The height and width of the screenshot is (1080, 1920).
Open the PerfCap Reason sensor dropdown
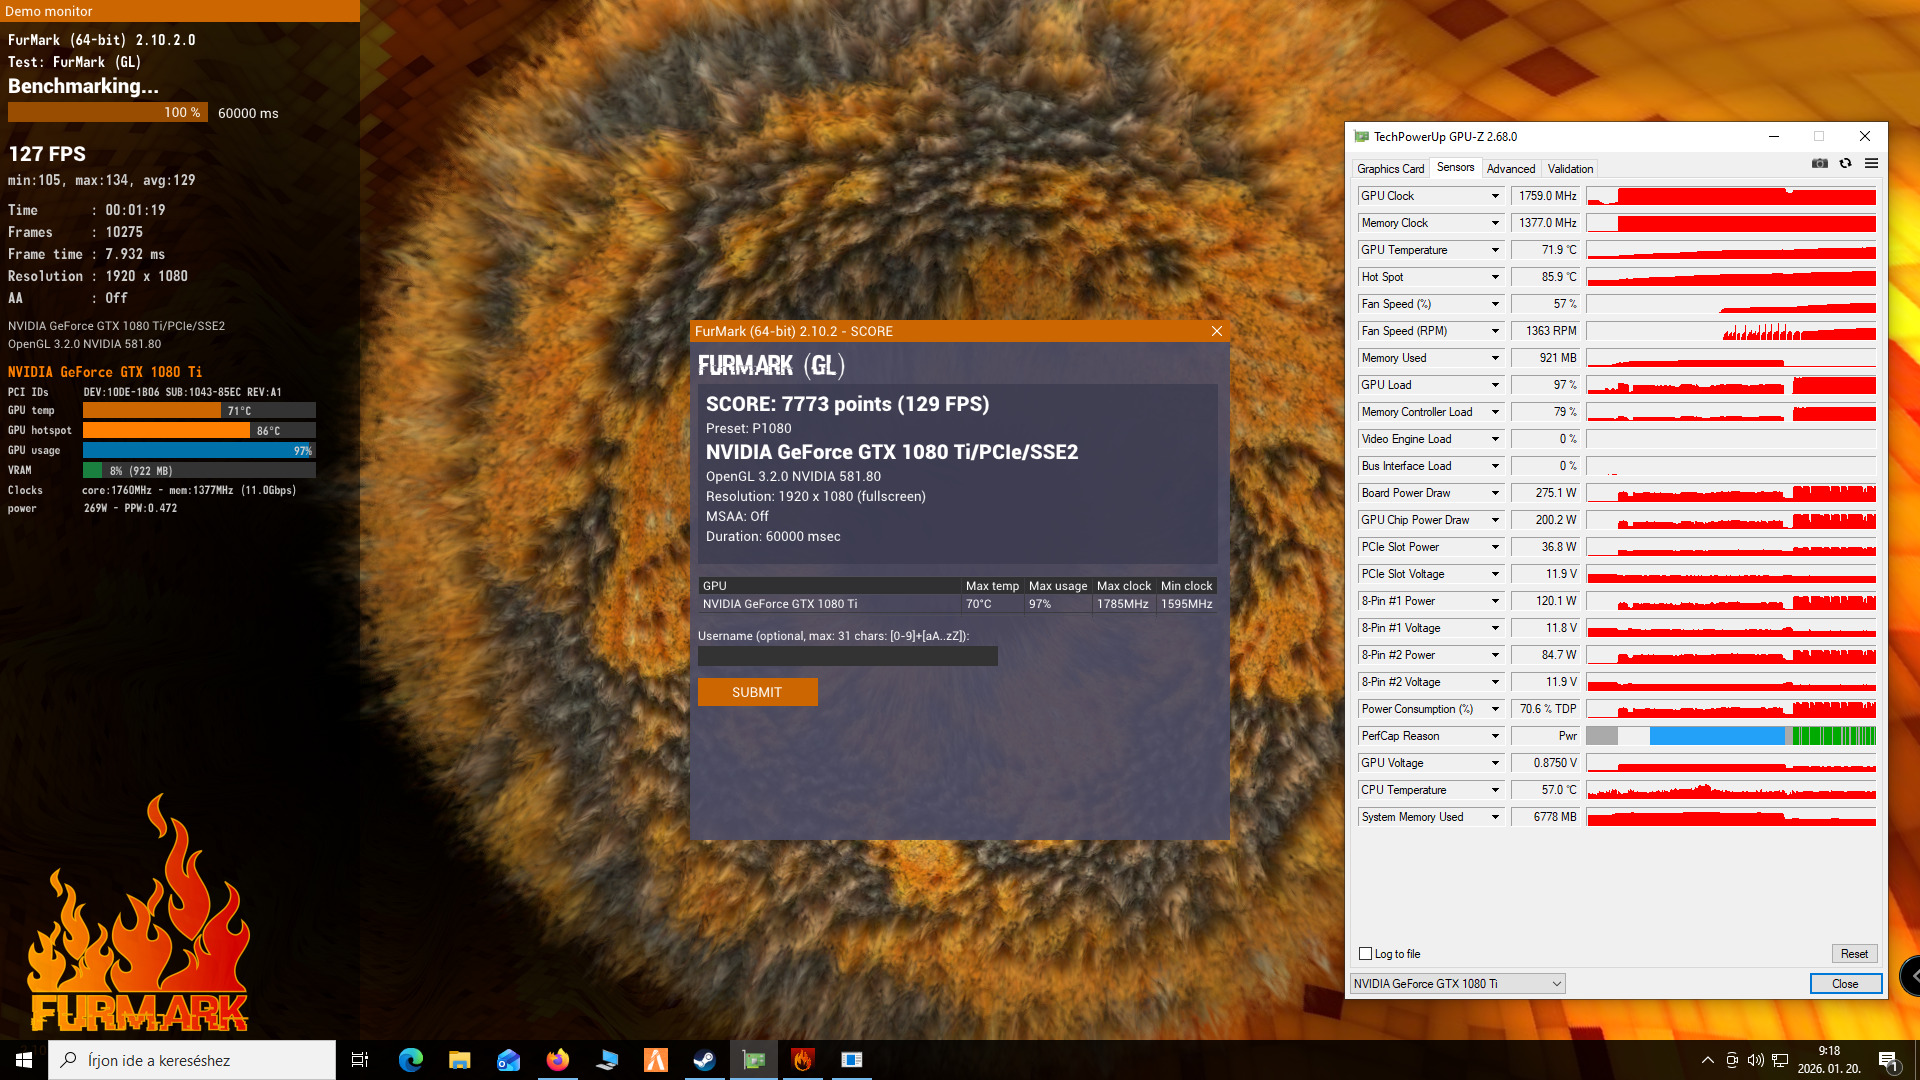pyautogui.click(x=1495, y=736)
